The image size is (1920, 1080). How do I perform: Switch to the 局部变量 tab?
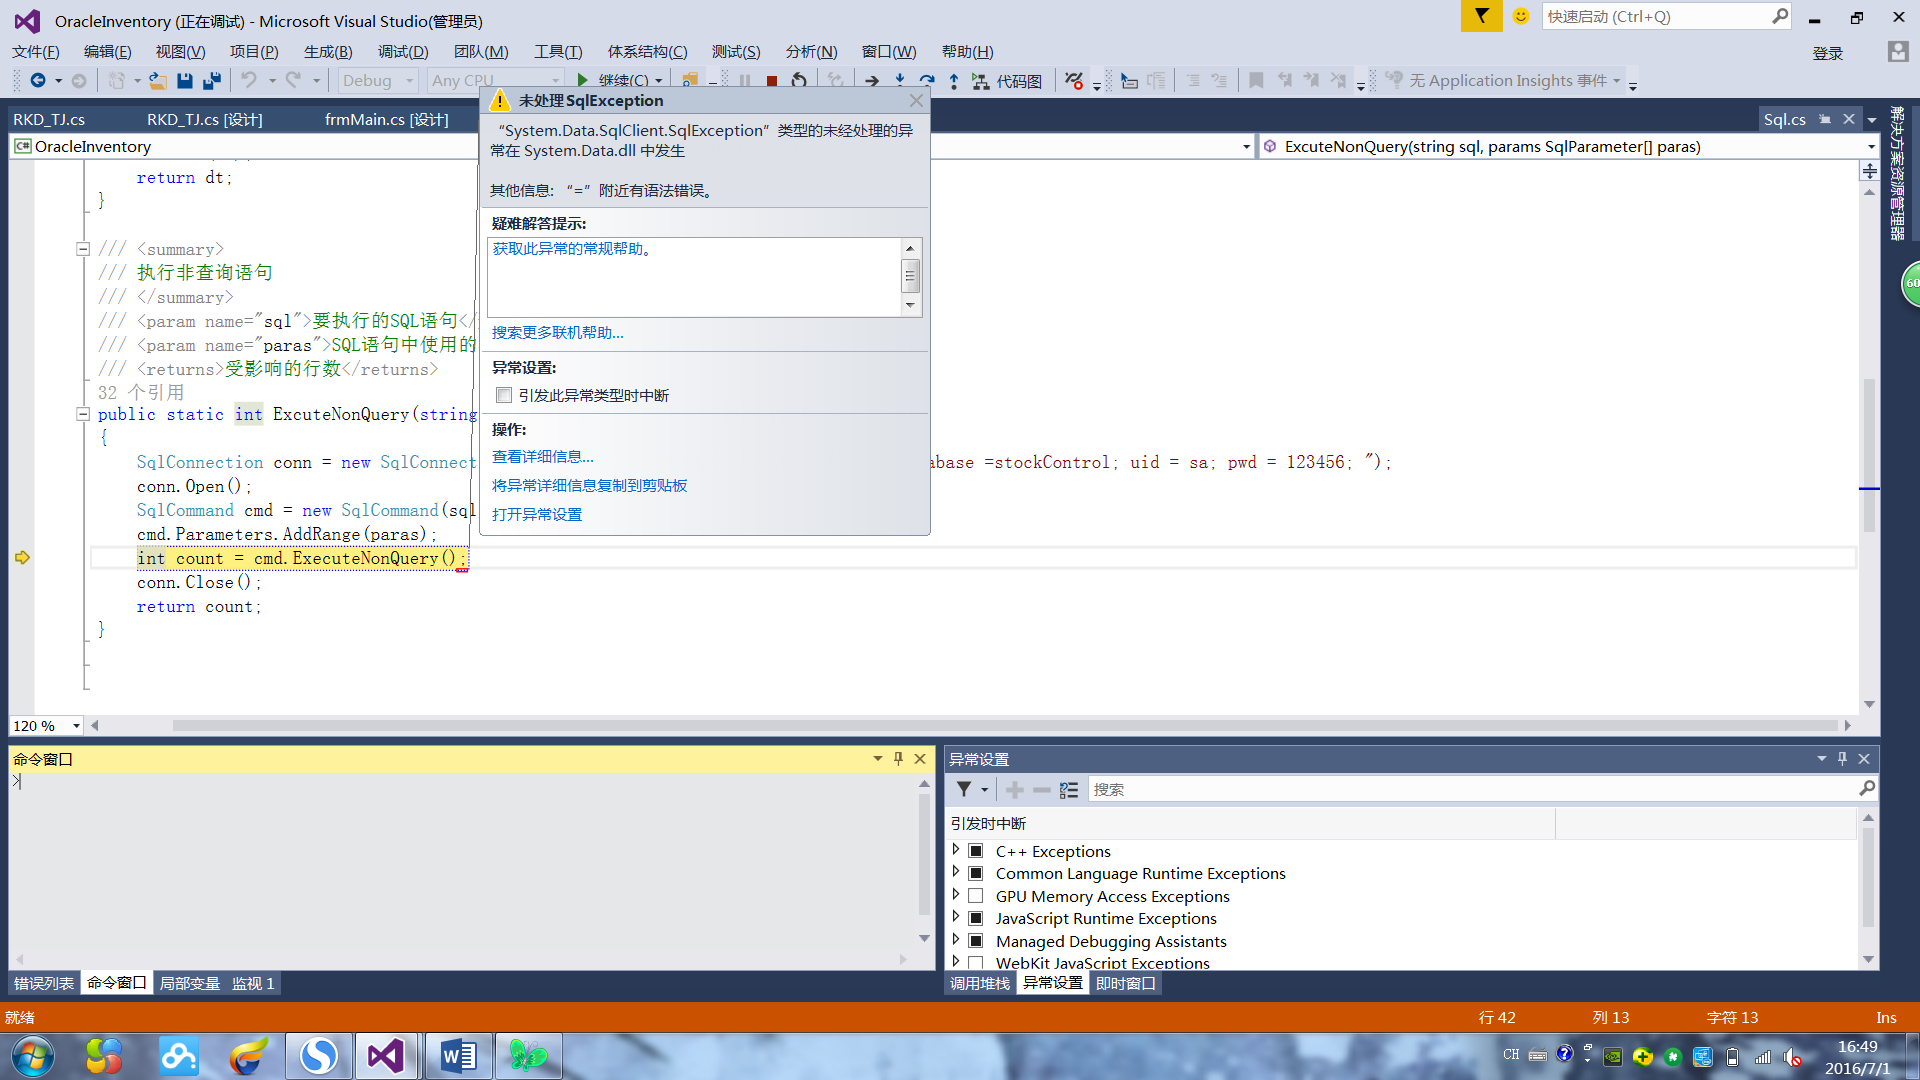pyautogui.click(x=190, y=983)
